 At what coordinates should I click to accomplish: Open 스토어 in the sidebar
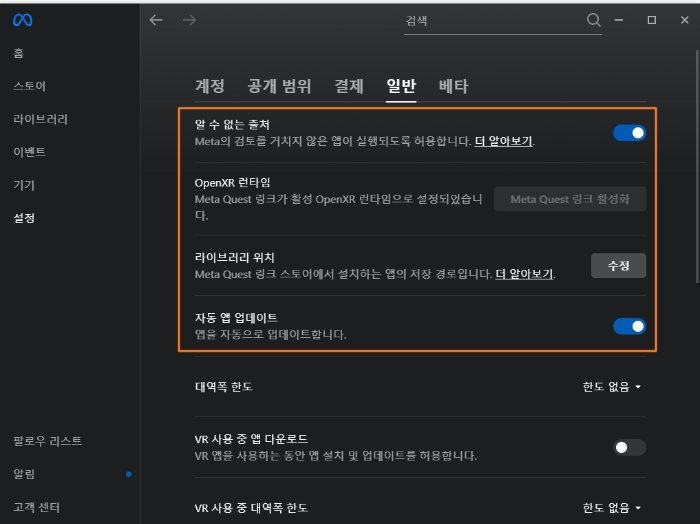tap(29, 86)
